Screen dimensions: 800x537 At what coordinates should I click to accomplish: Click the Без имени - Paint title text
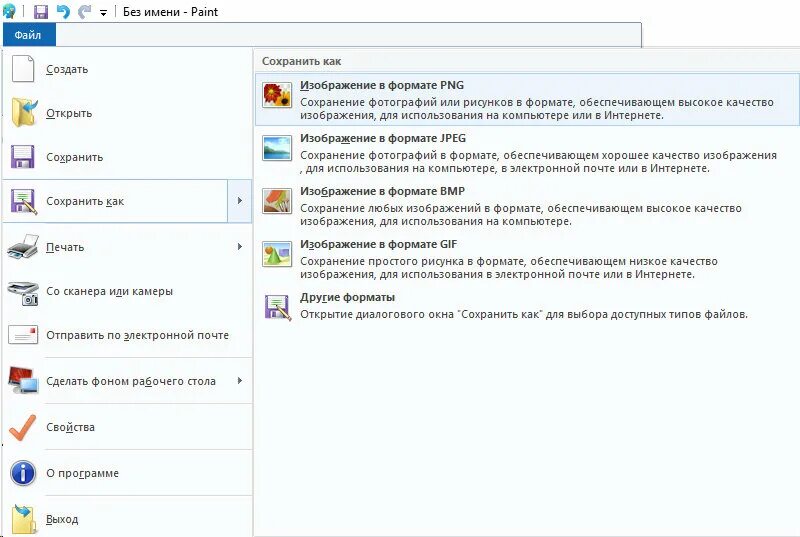pos(170,12)
